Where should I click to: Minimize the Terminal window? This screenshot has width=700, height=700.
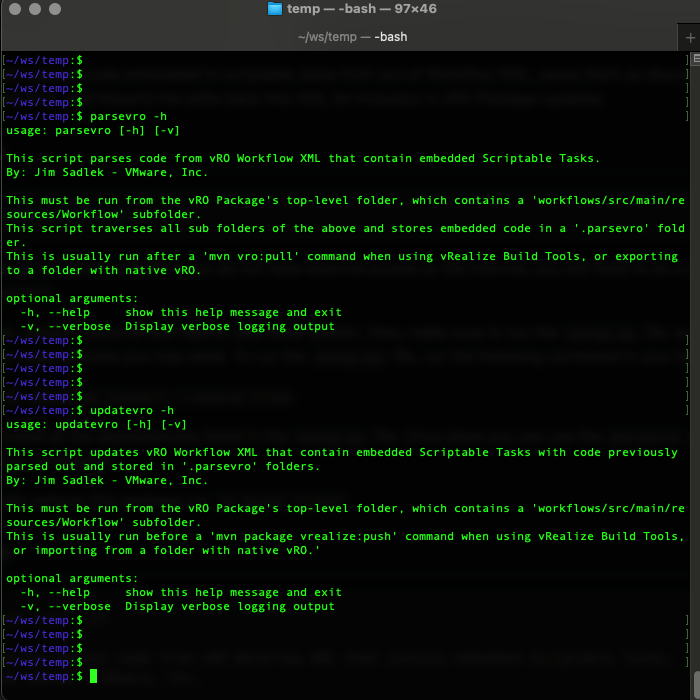pyautogui.click(x=33, y=9)
